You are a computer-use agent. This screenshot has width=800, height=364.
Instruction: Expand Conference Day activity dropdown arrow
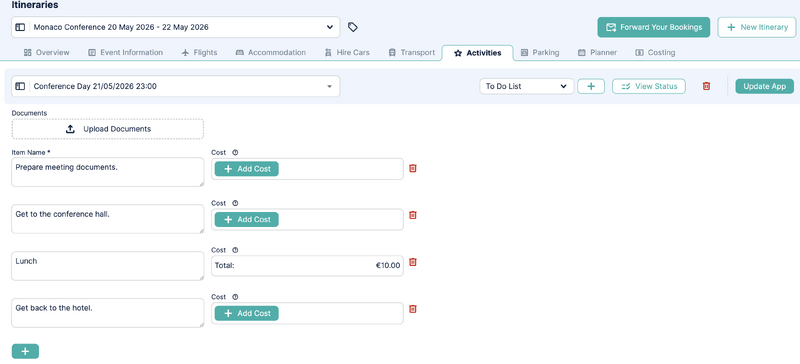330,86
